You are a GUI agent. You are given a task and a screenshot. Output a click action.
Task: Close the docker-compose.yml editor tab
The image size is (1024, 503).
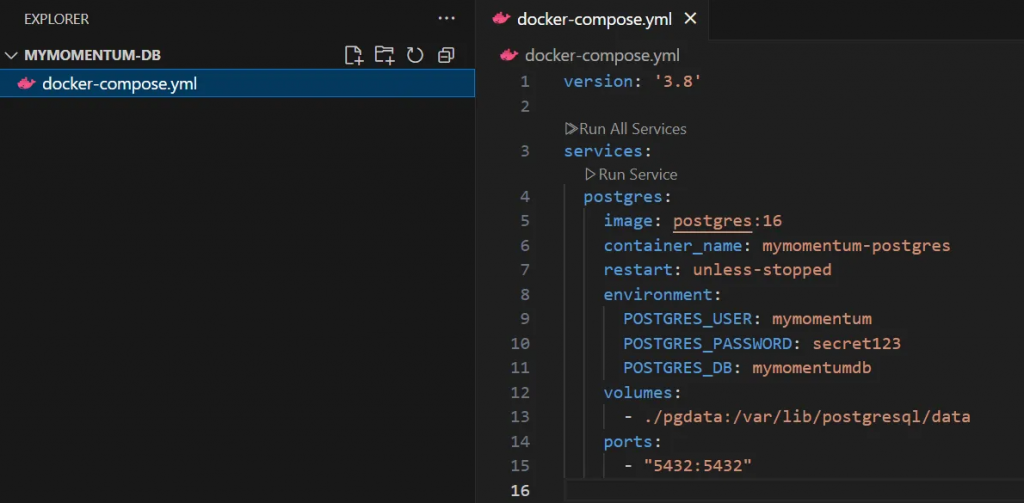click(x=690, y=19)
